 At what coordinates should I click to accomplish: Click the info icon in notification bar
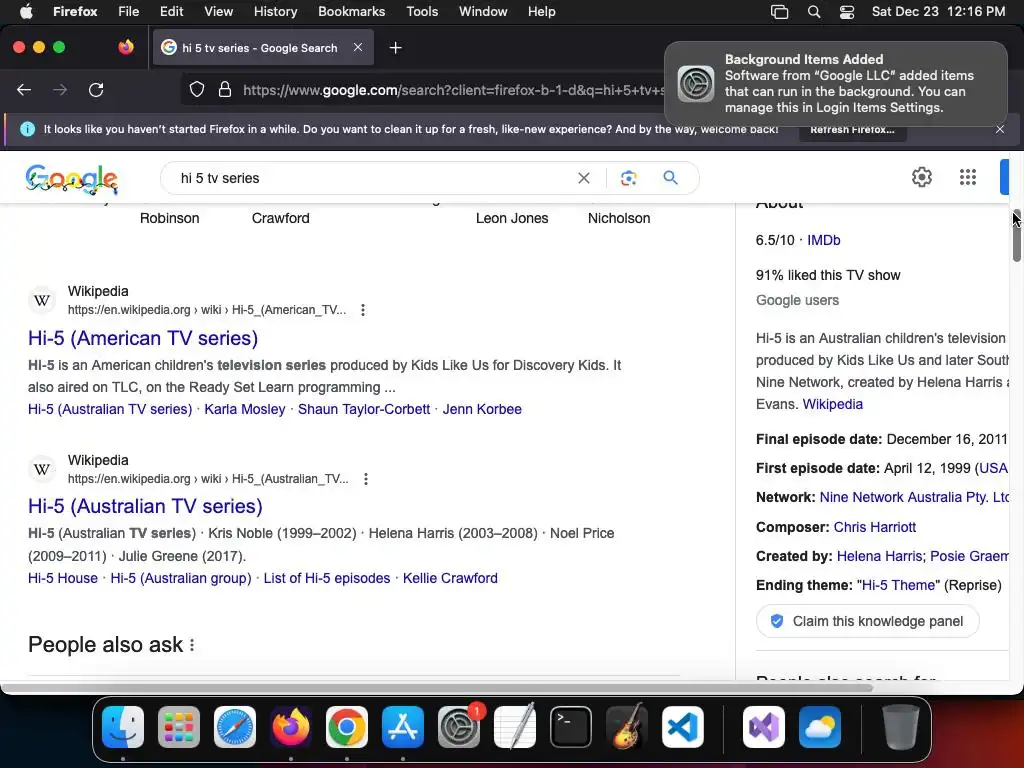(x=27, y=129)
